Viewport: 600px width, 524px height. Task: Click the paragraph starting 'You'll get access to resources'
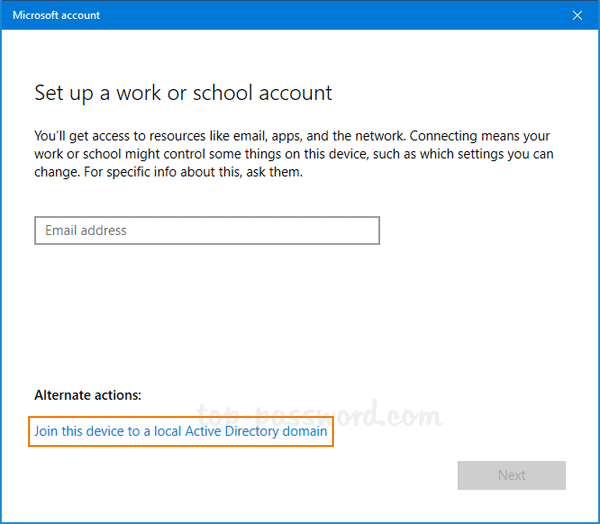click(x=294, y=154)
